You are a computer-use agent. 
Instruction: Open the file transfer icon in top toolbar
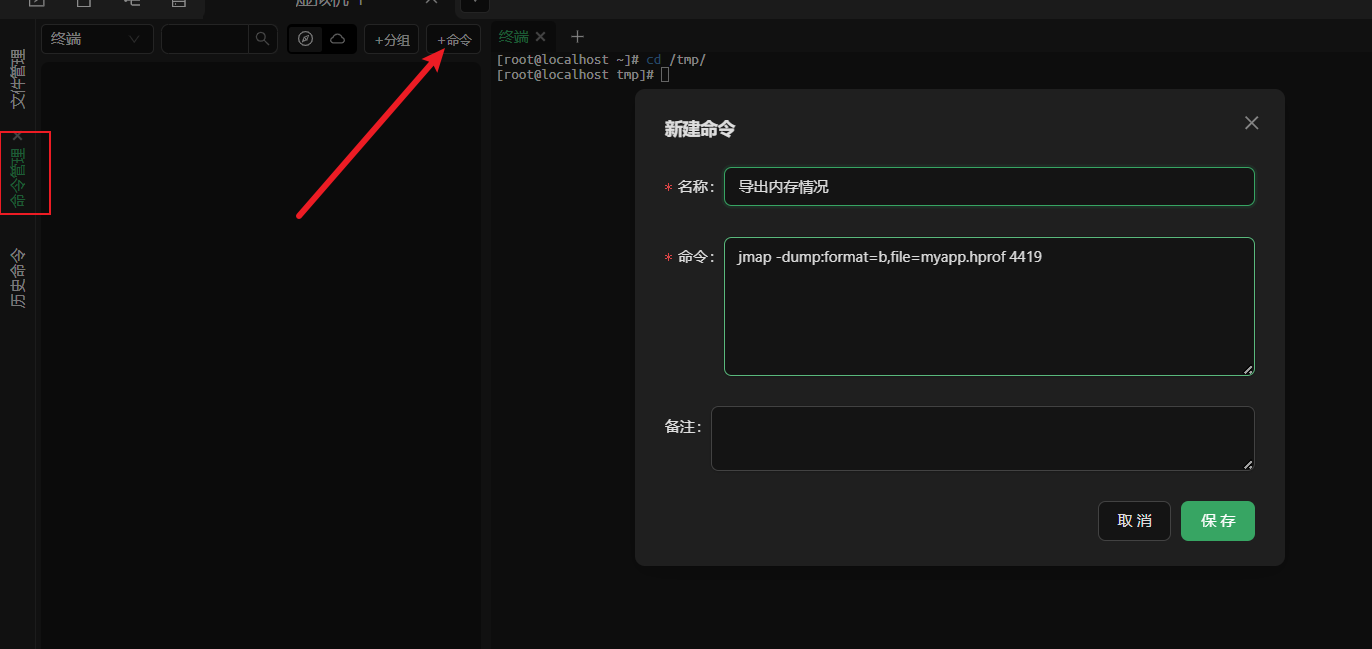(x=85, y=5)
